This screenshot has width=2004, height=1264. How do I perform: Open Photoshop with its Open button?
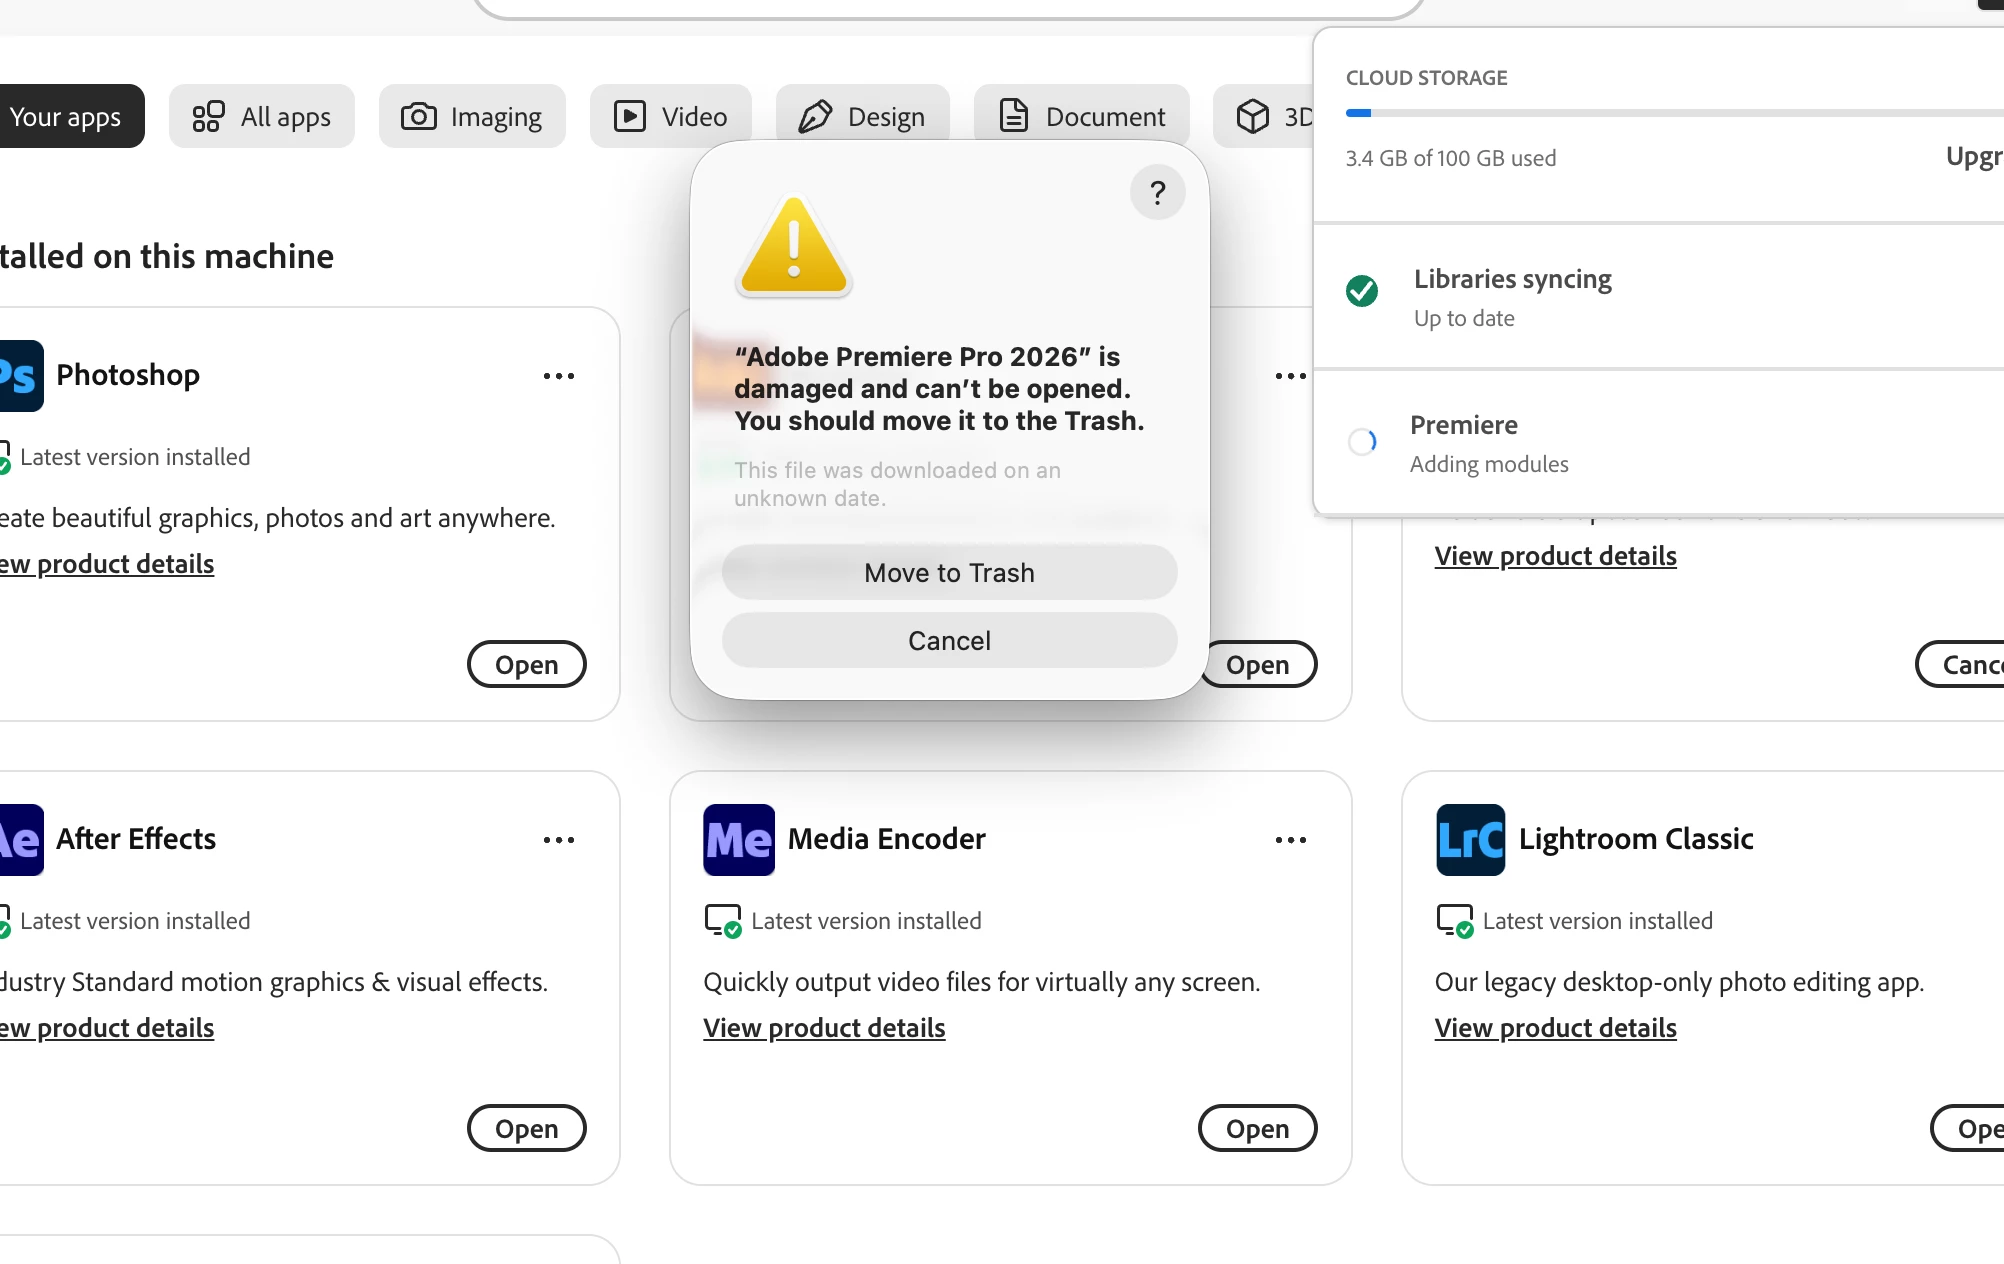[x=527, y=664]
